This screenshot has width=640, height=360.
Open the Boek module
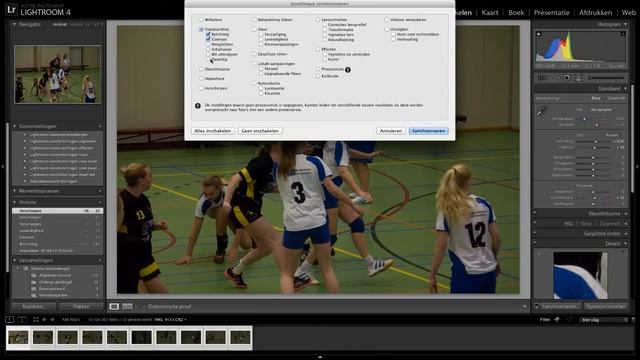point(516,13)
